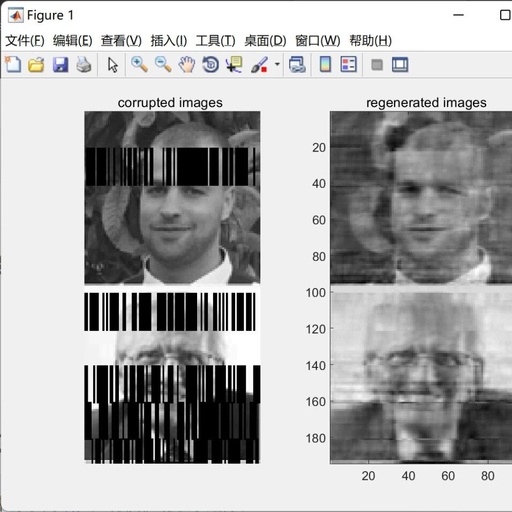Click the 'corrupted images' title text
This screenshot has height=512, width=512.
(x=170, y=103)
